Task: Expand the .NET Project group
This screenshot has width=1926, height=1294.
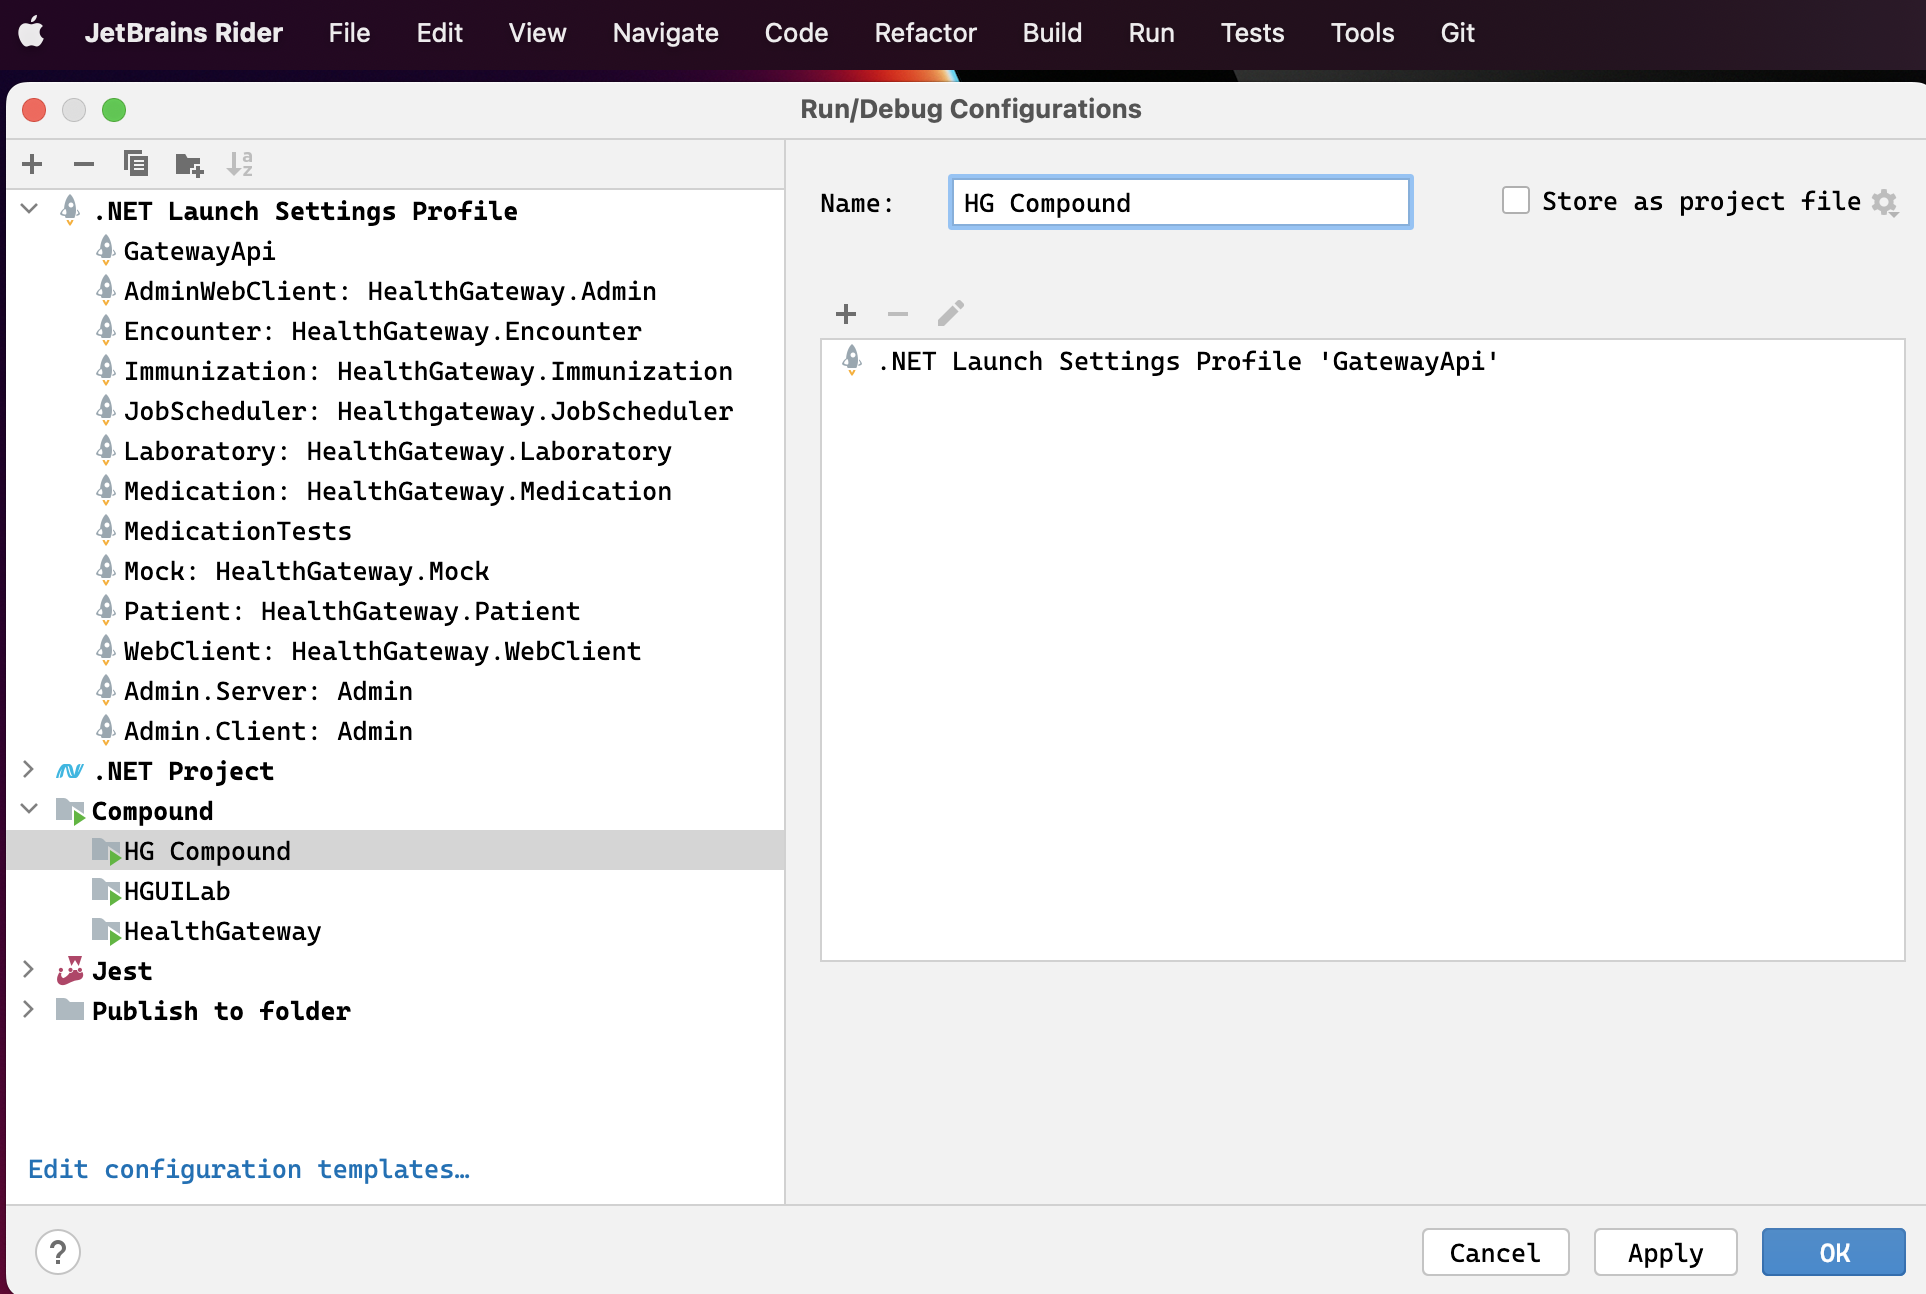Action: pos(29,769)
